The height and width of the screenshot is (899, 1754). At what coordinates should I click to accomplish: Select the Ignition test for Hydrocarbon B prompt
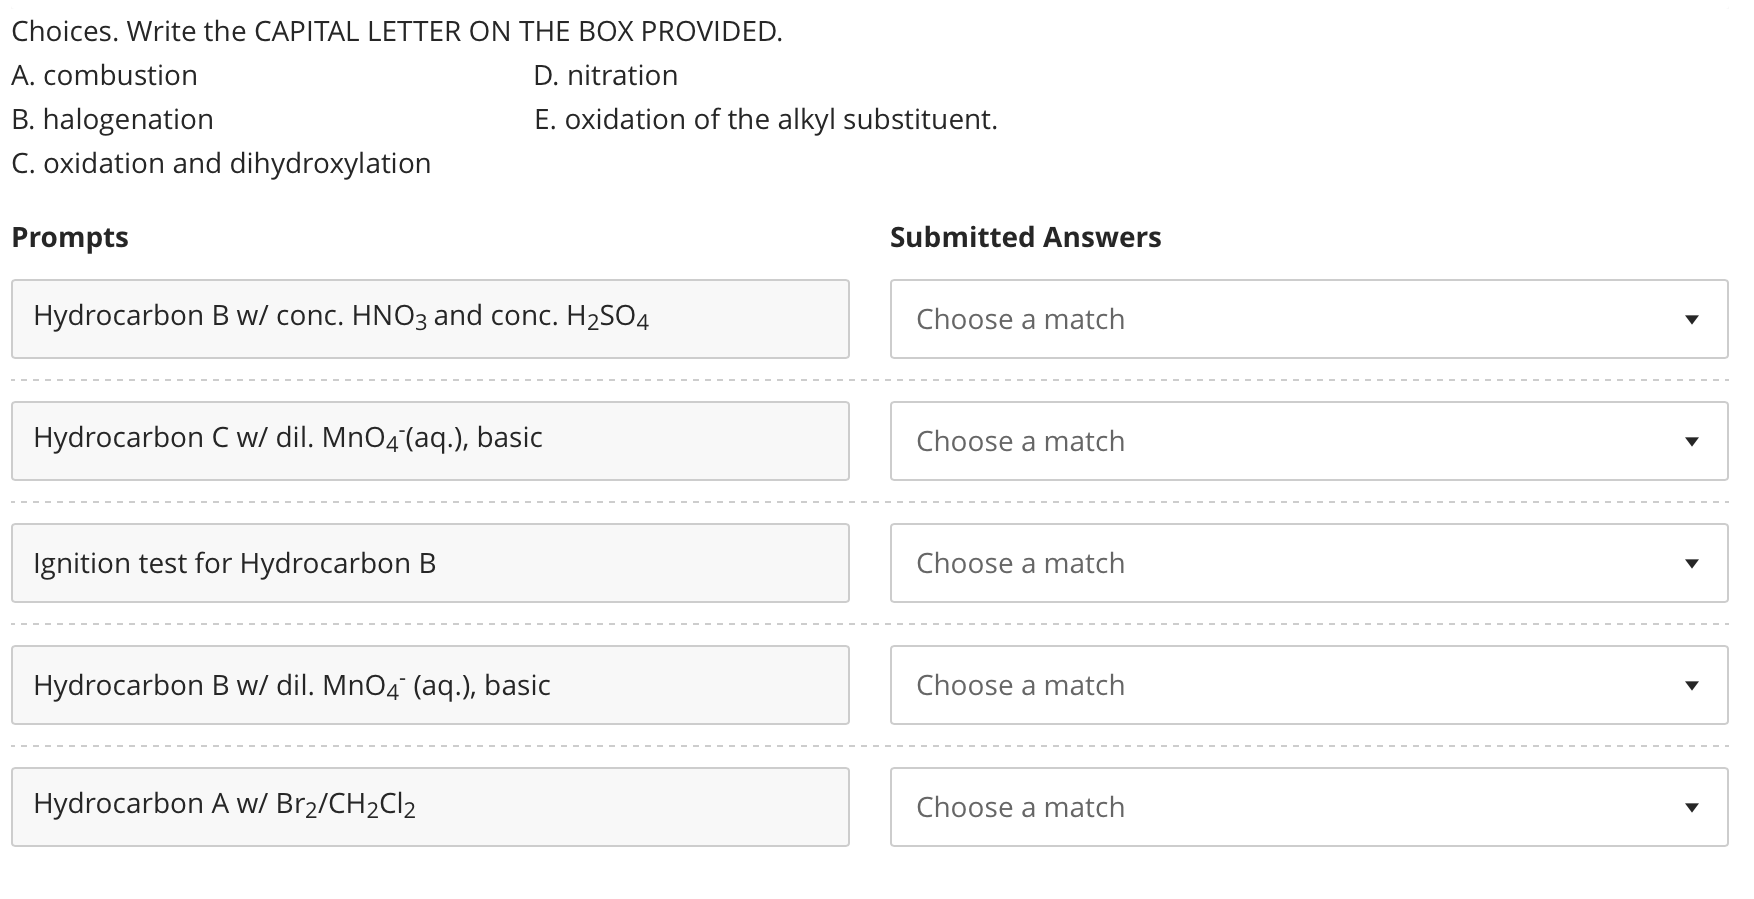430,562
